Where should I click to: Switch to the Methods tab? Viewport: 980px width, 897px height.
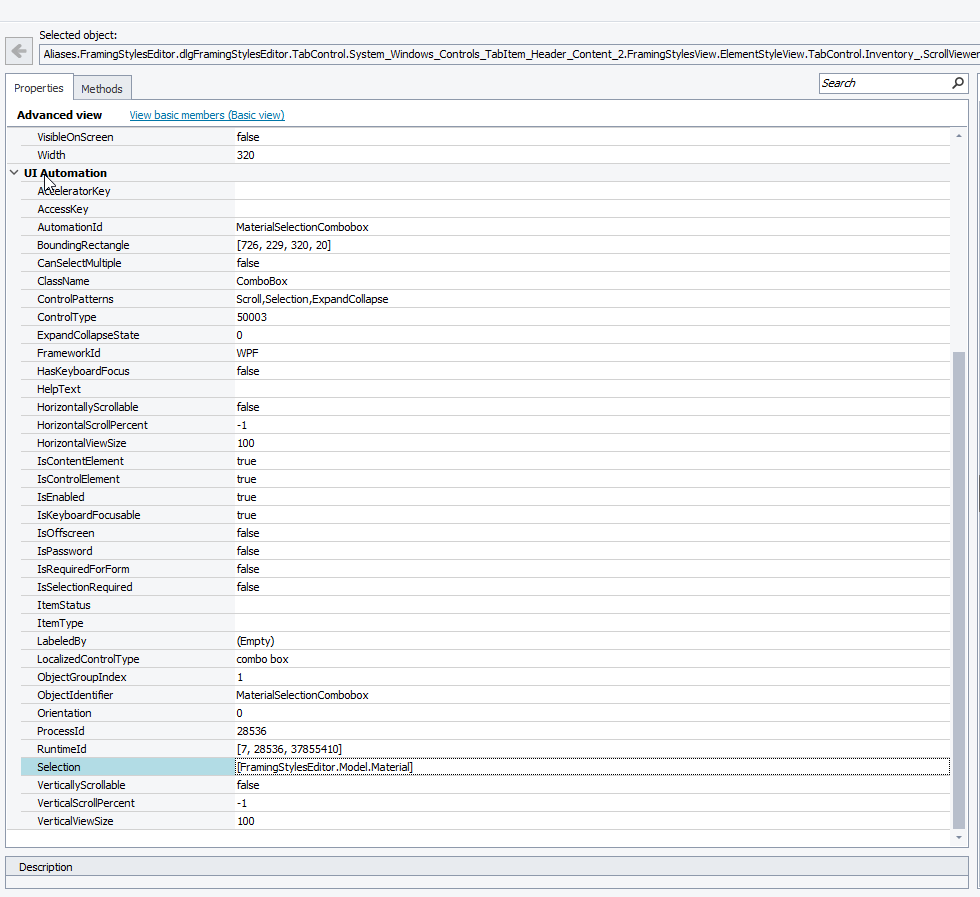pyautogui.click(x=102, y=89)
